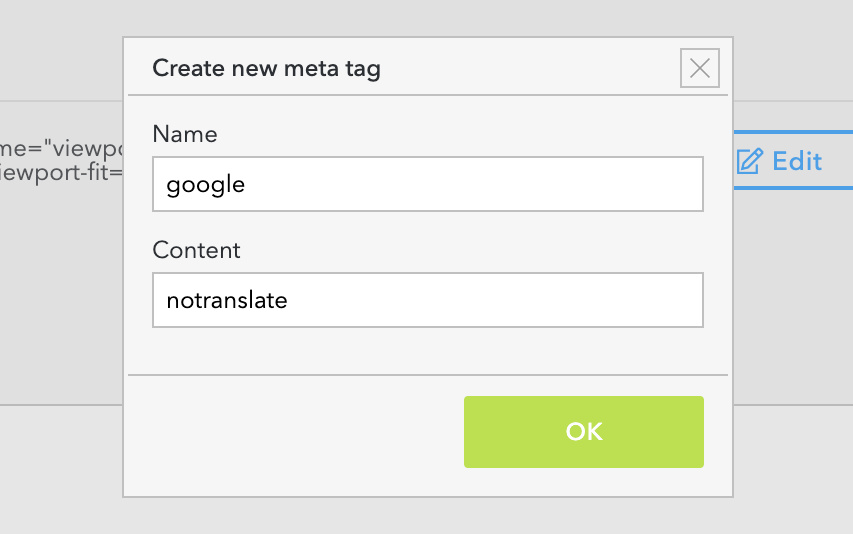The height and width of the screenshot is (534, 853).
Task: Click the notranslate text in Content field
Action: [x=227, y=300]
